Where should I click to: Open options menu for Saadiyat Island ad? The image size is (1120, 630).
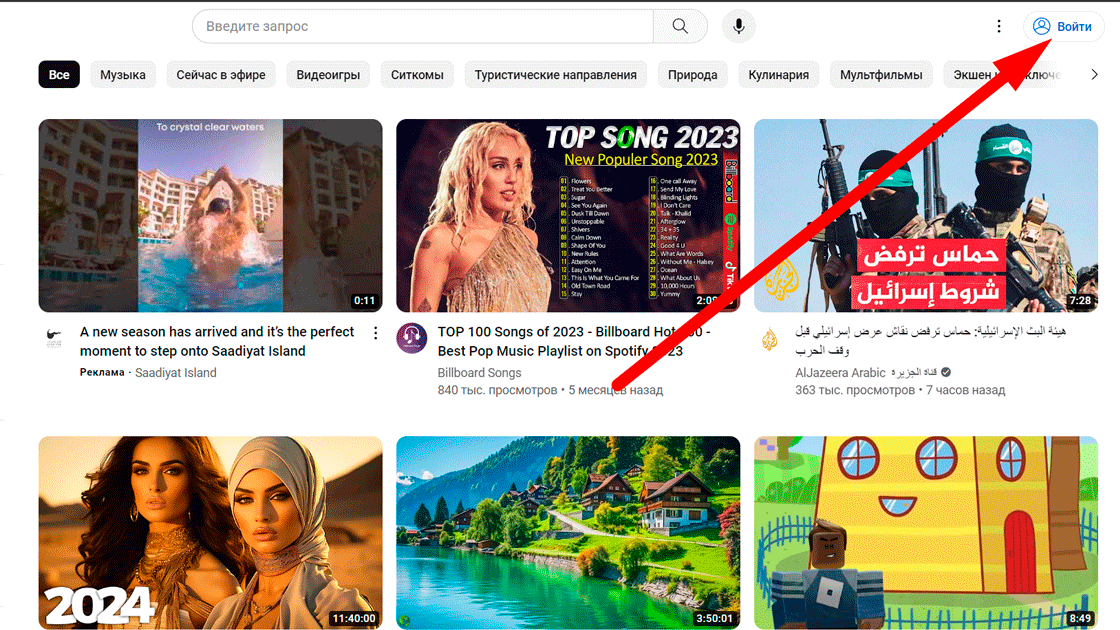click(376, 333)
